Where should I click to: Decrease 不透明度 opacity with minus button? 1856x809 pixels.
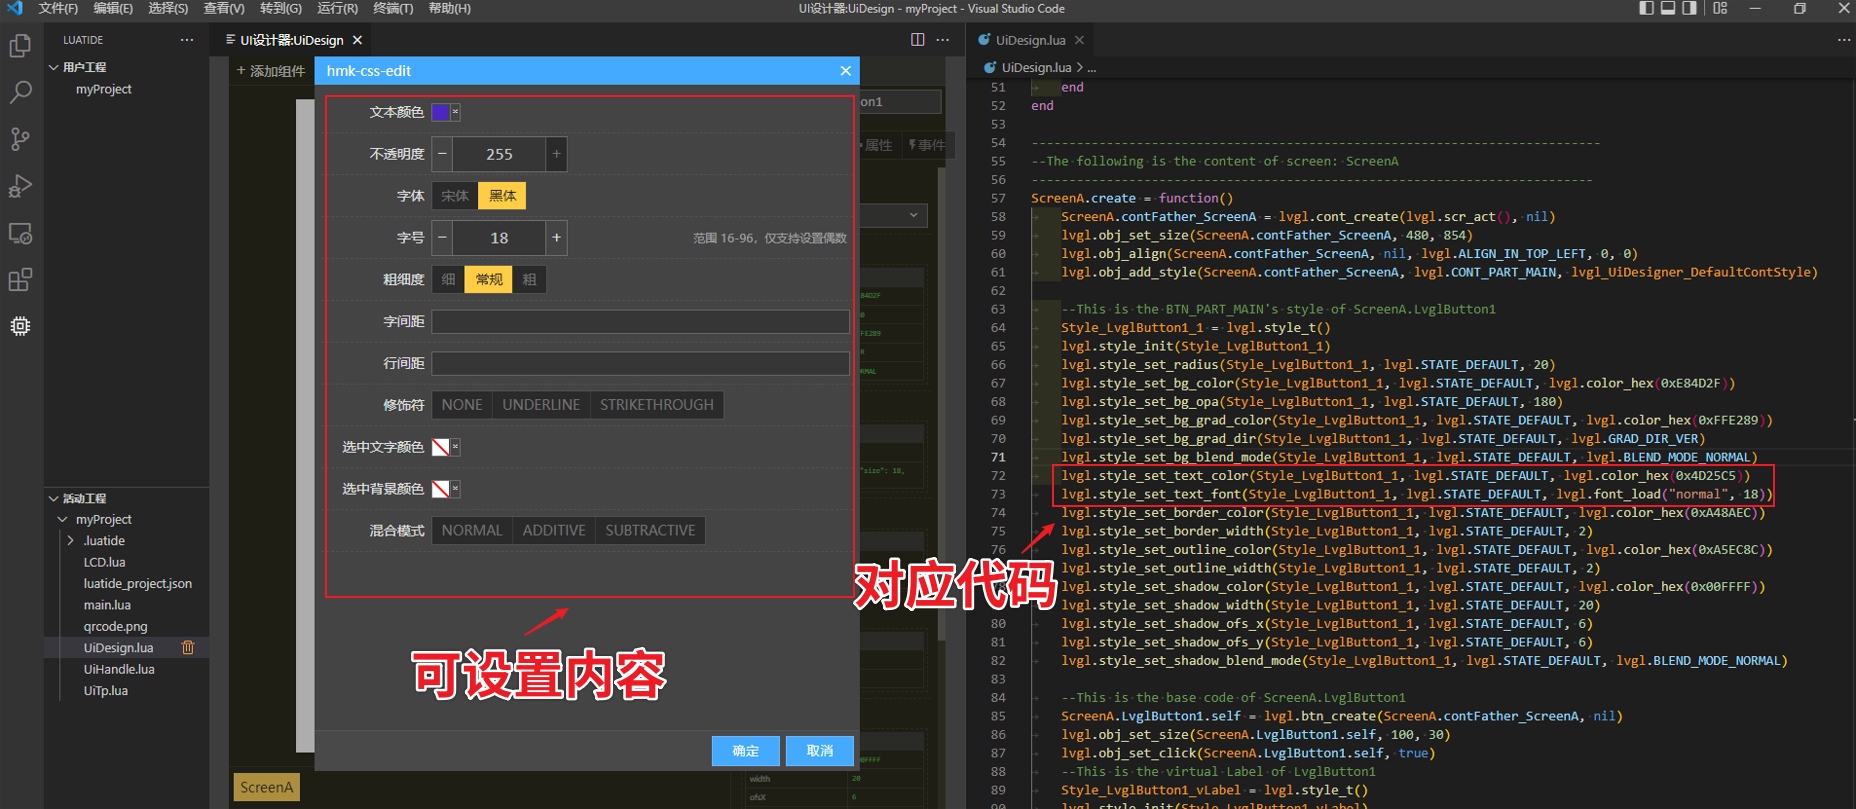coord(442,154)
